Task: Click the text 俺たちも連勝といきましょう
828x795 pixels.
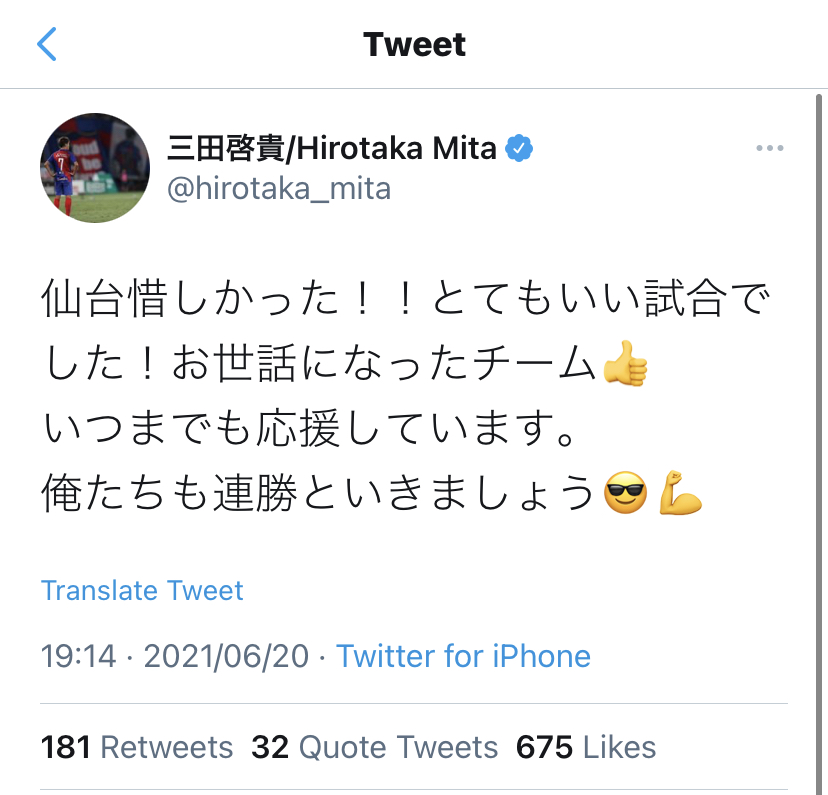Action: tap(320, 494)
